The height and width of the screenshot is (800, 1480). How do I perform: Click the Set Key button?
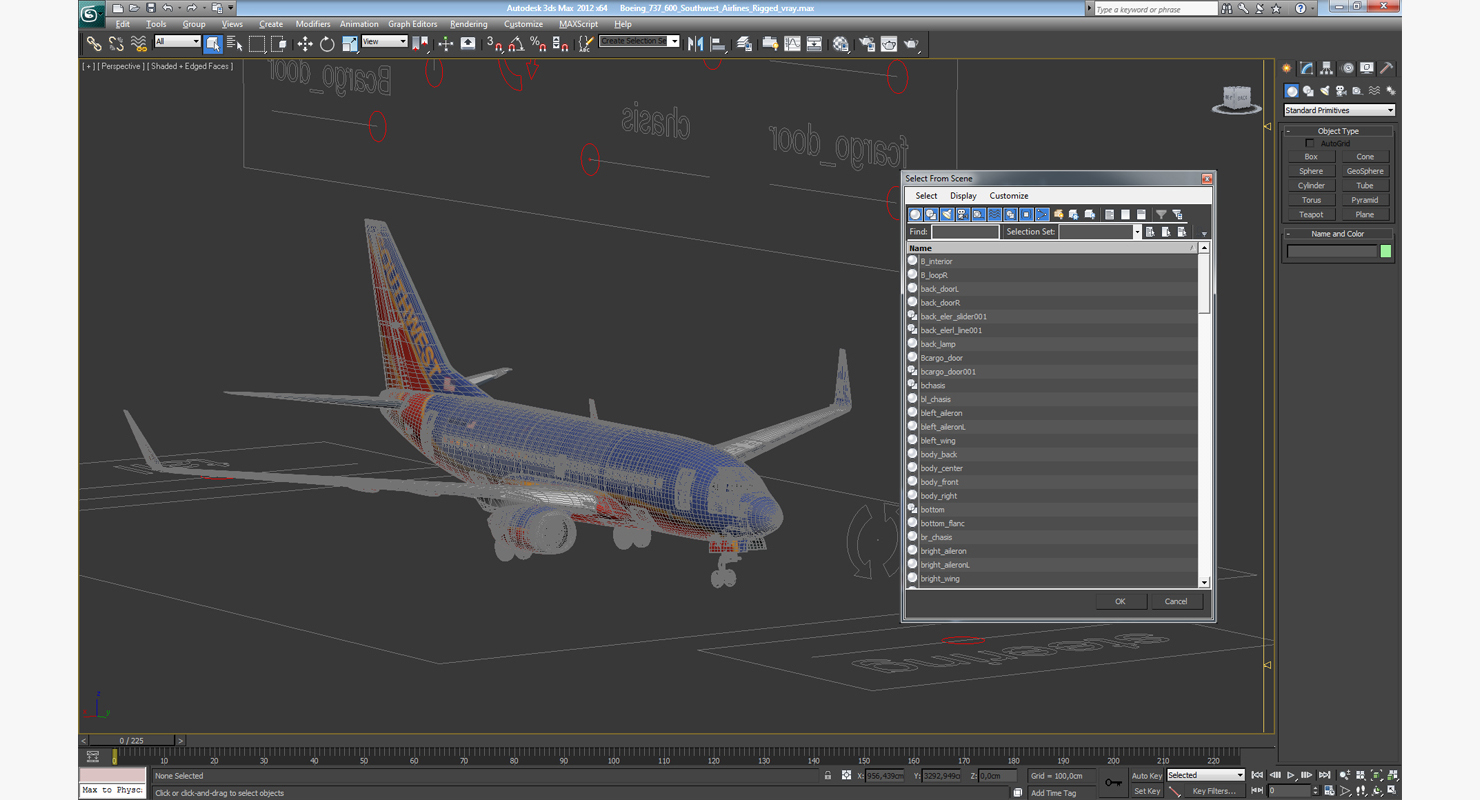1146,791
